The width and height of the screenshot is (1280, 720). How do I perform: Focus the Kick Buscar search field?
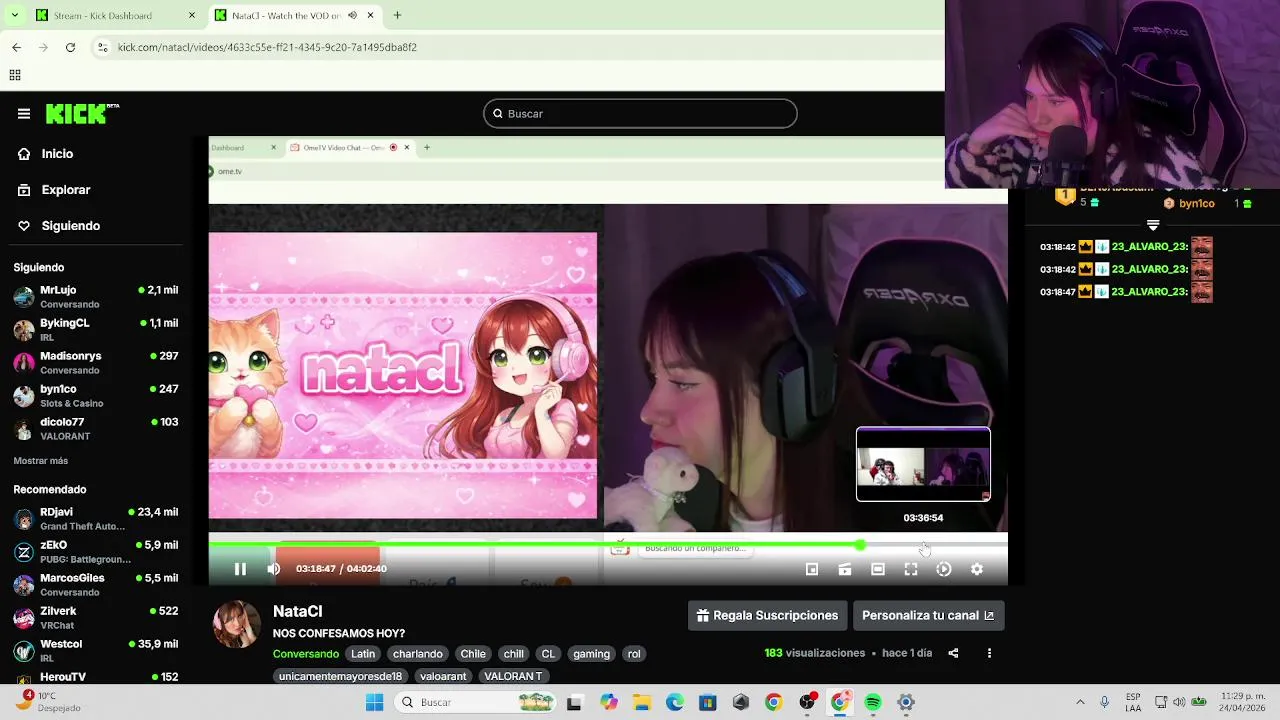click(640, 114)
